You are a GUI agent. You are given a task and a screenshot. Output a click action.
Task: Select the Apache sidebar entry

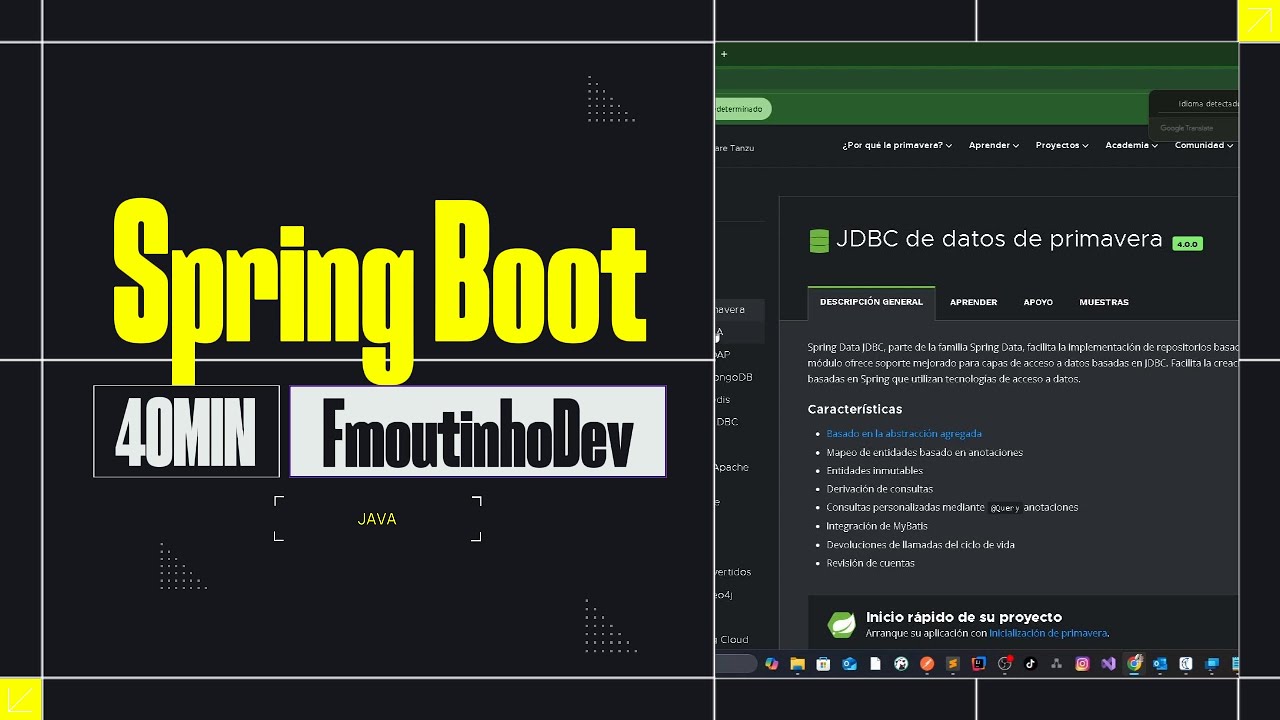(731, 467)
